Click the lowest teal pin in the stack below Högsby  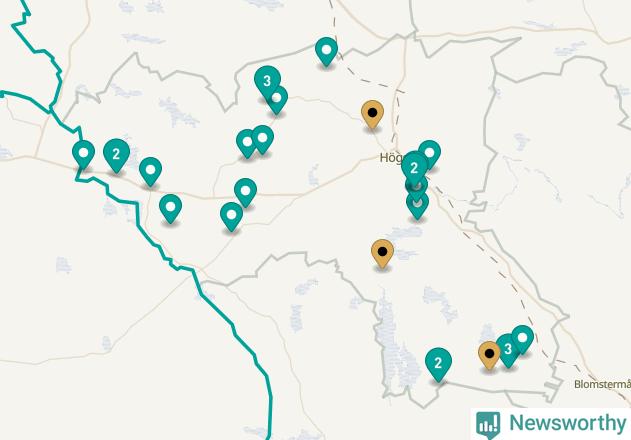pos(417,206)
